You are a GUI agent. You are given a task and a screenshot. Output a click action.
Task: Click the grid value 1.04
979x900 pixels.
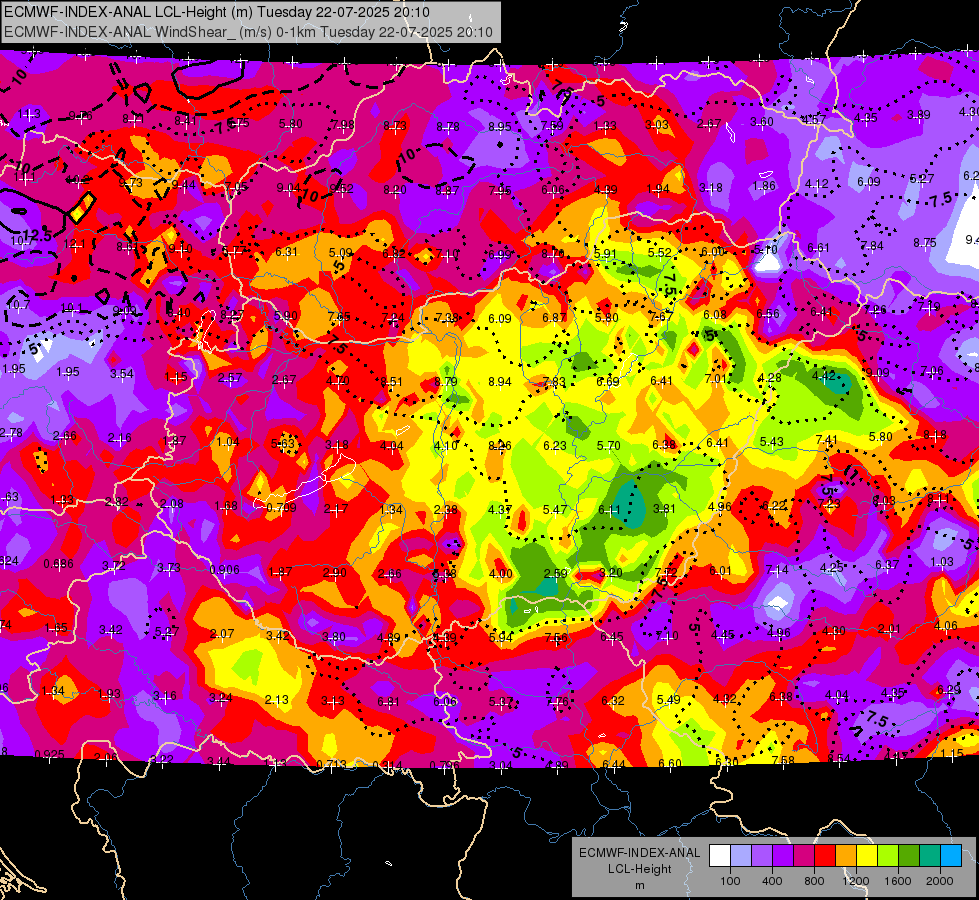(x=228, y=442)
